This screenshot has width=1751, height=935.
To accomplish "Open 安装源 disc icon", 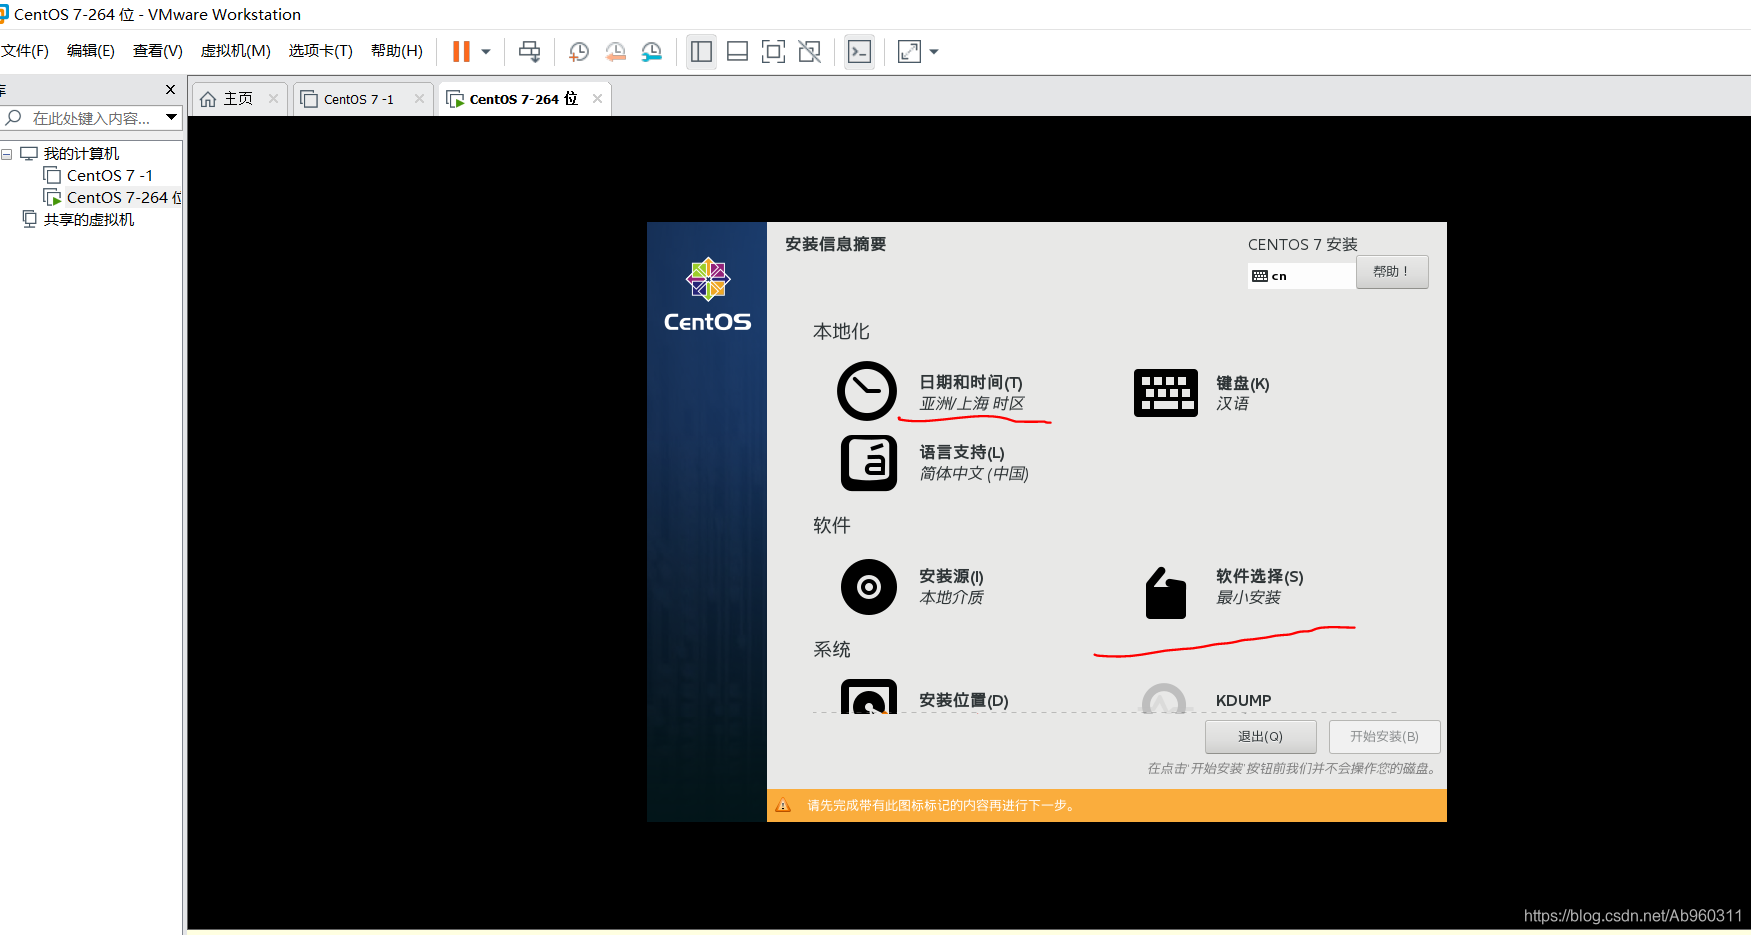I will click(x=869, y=587).
